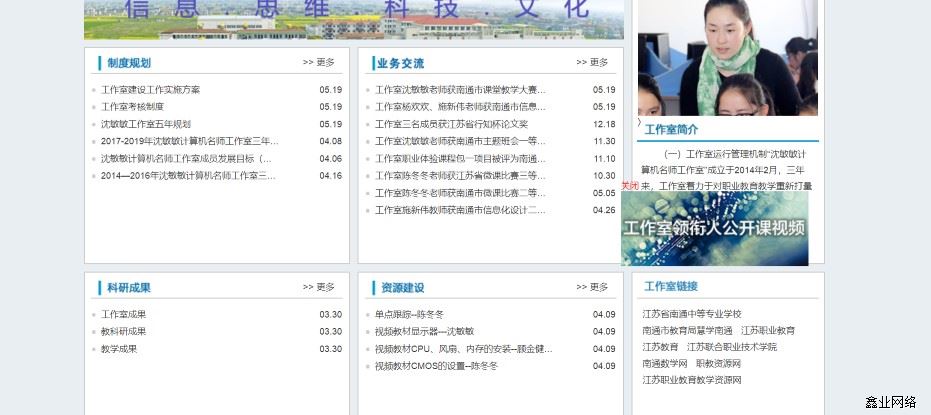This screenshot has width=931, height=415.
Task: Click the teacher photo above 工作室简介
Action: [727, 58]
